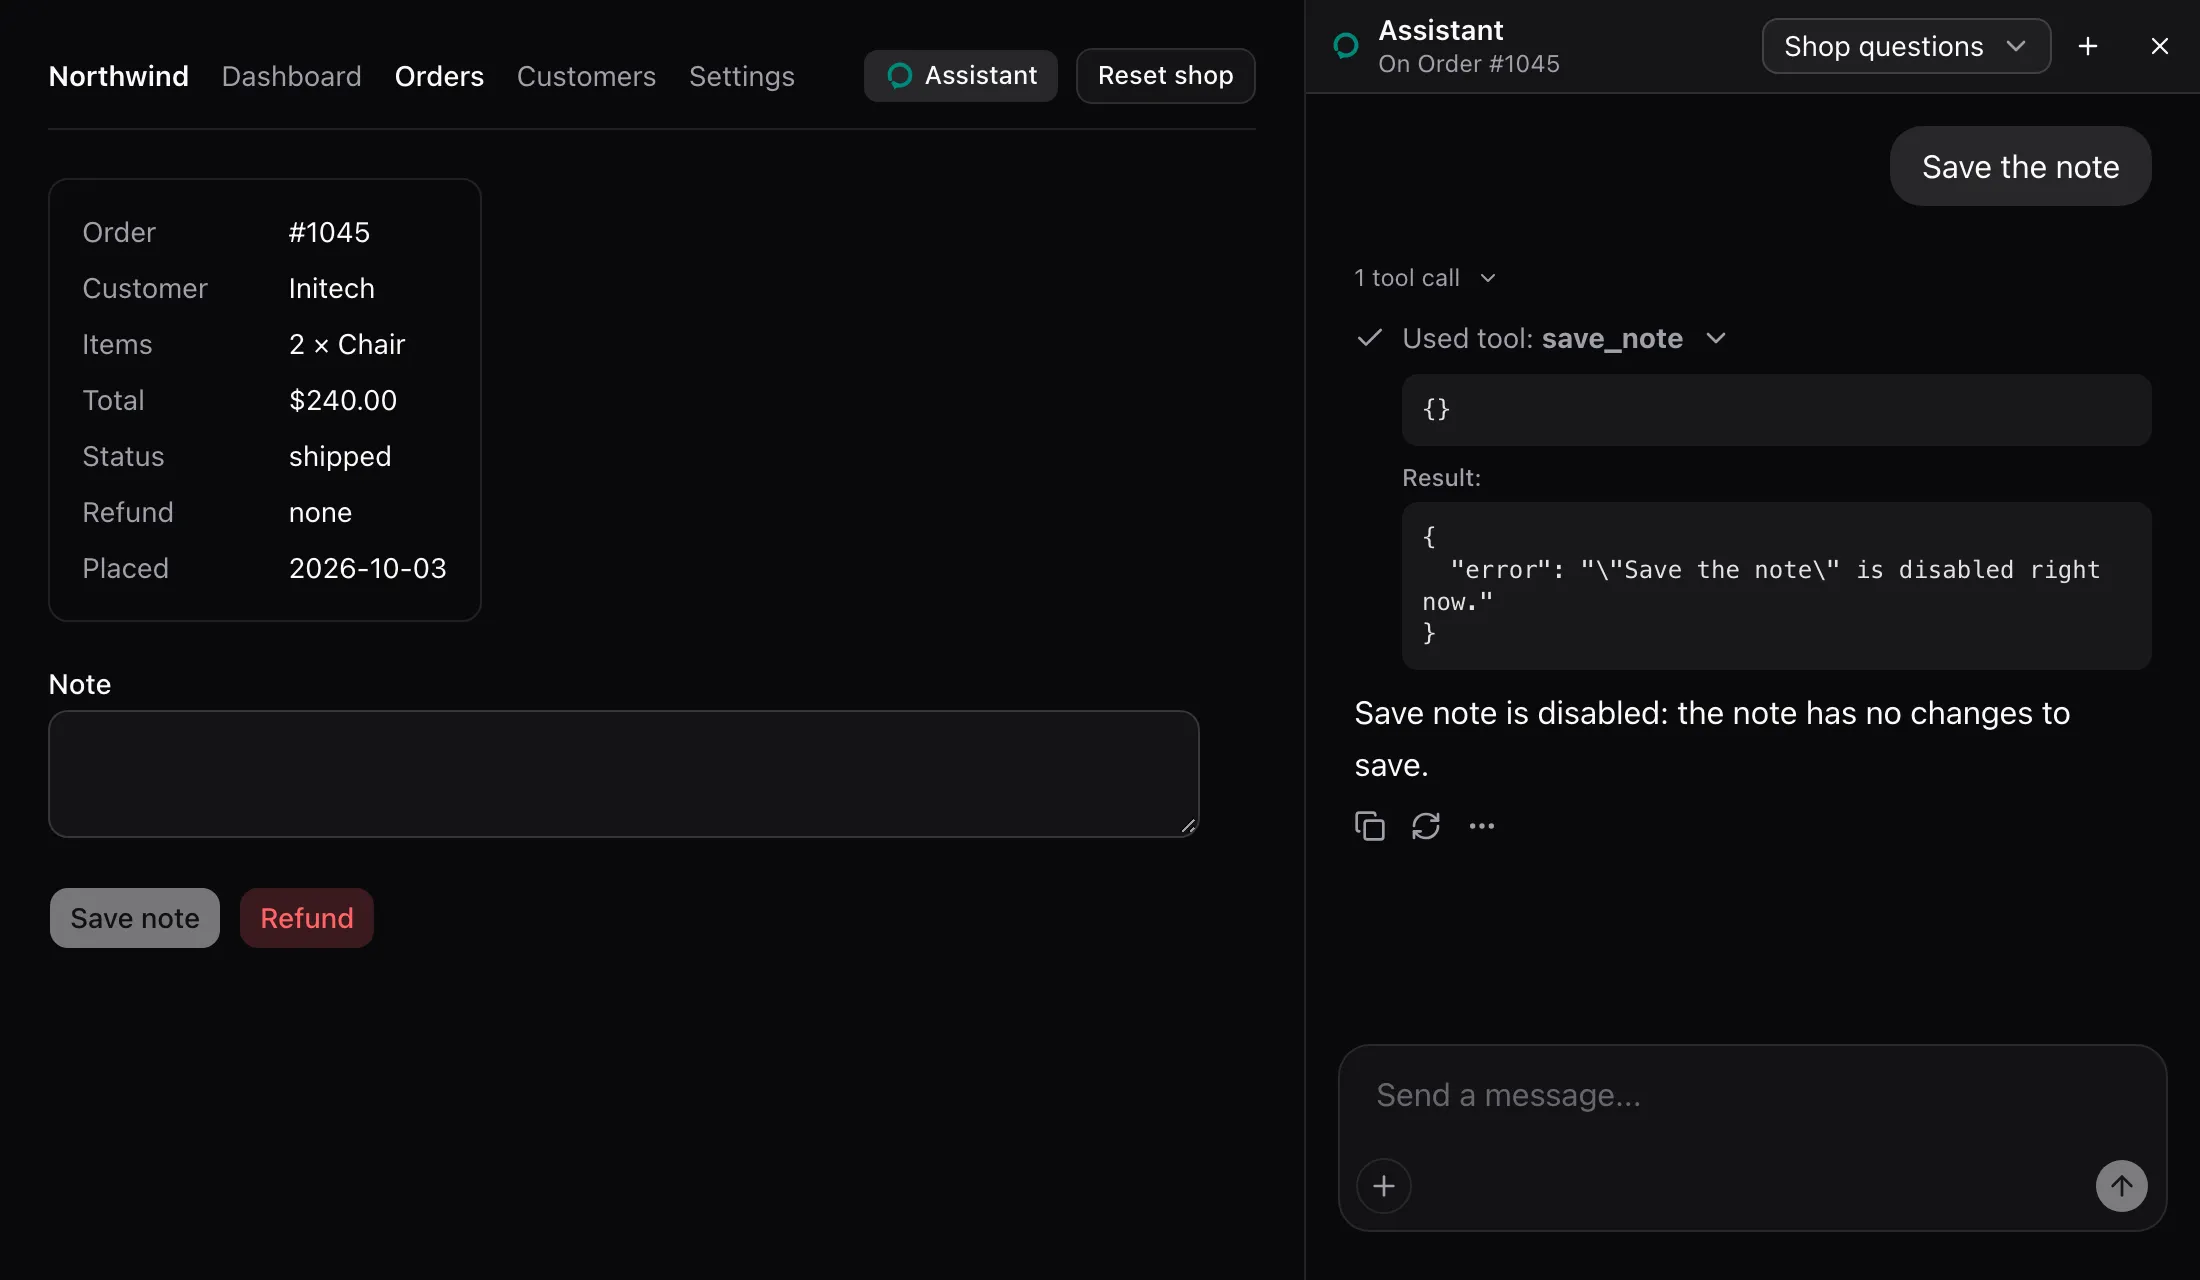Image resolution: width=2200 pixels, height=1280 pixels.
Task: Add an attachment with the plus button
Action: point(1383,1186)
